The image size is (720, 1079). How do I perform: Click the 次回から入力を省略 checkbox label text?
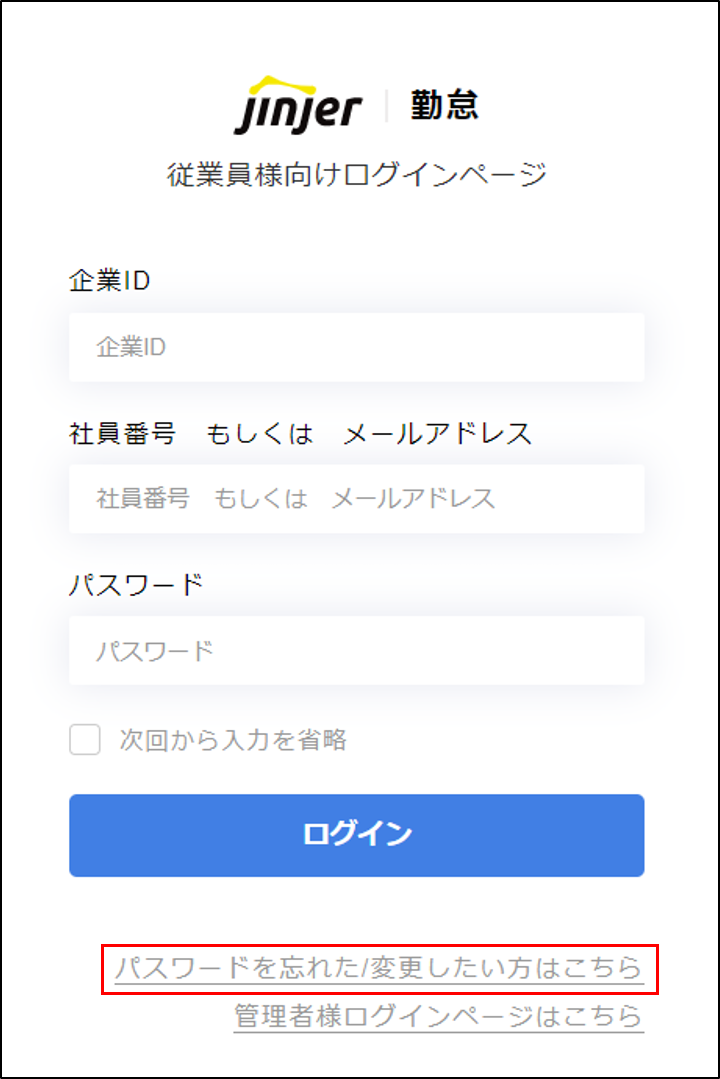tap(233, 741)
